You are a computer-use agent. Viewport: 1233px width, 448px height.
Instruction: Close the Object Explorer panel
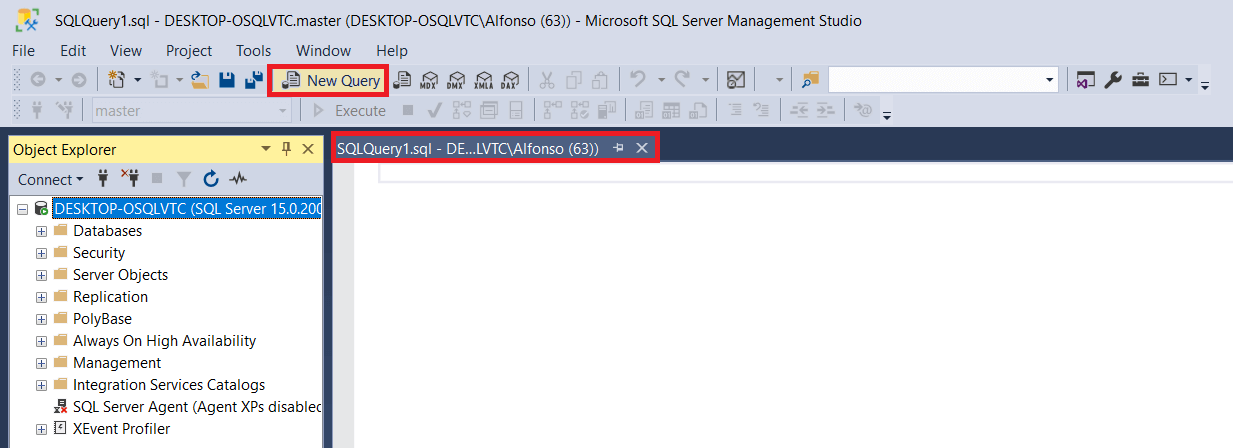308,149
